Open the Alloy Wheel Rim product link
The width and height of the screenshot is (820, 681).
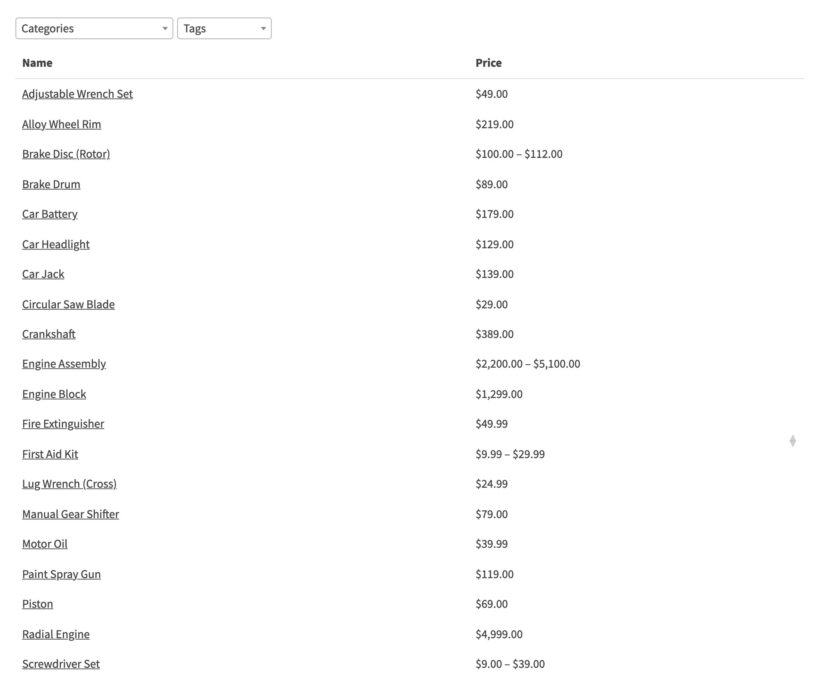(62, 124)
